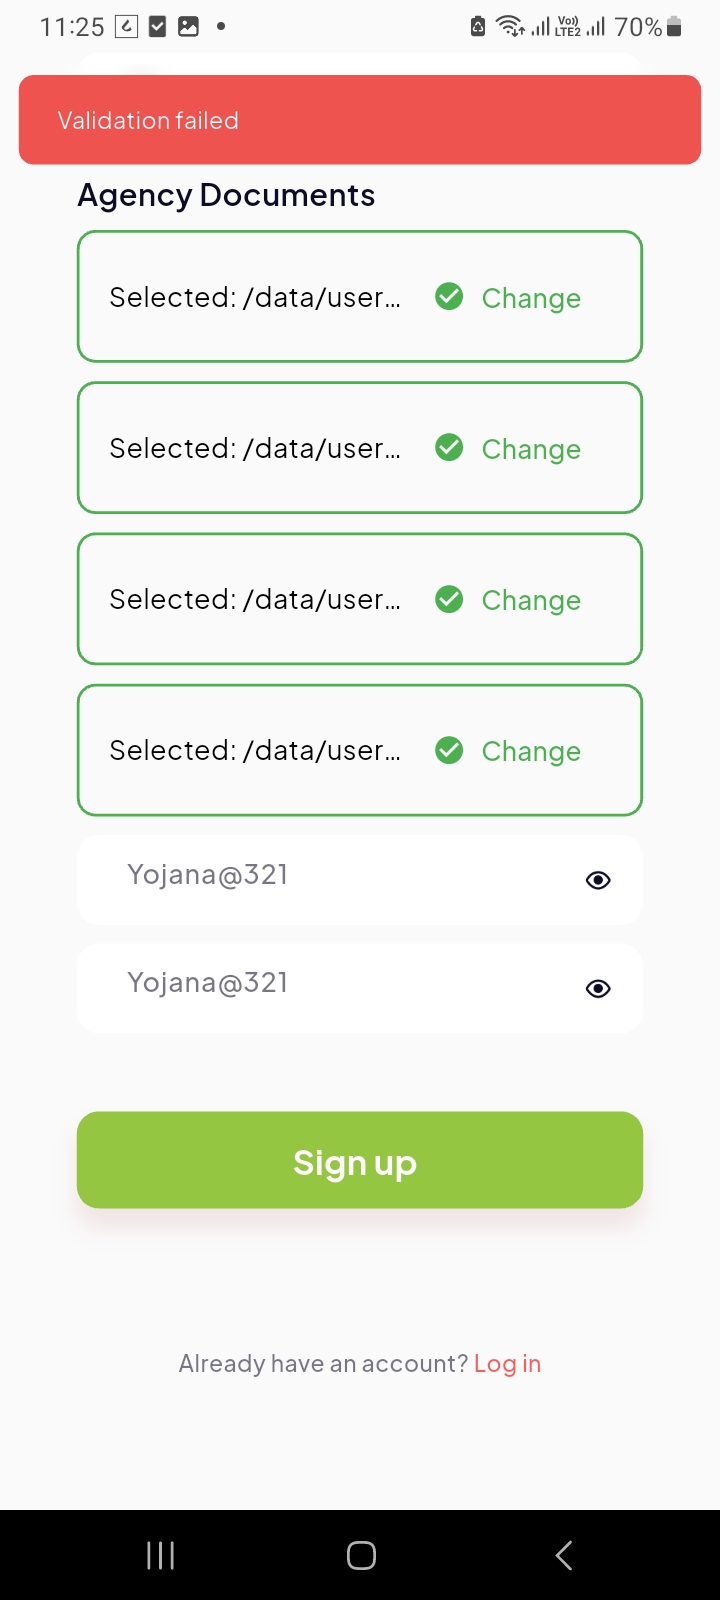
Task: Tap green checkmark on second document row
Action: 449,448
